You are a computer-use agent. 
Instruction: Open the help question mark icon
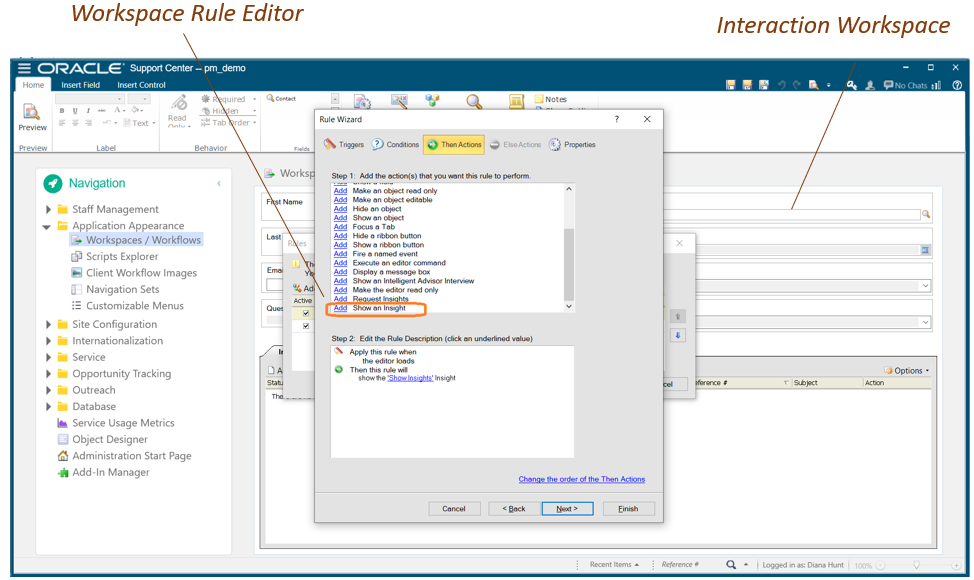[x=957, y=85]
